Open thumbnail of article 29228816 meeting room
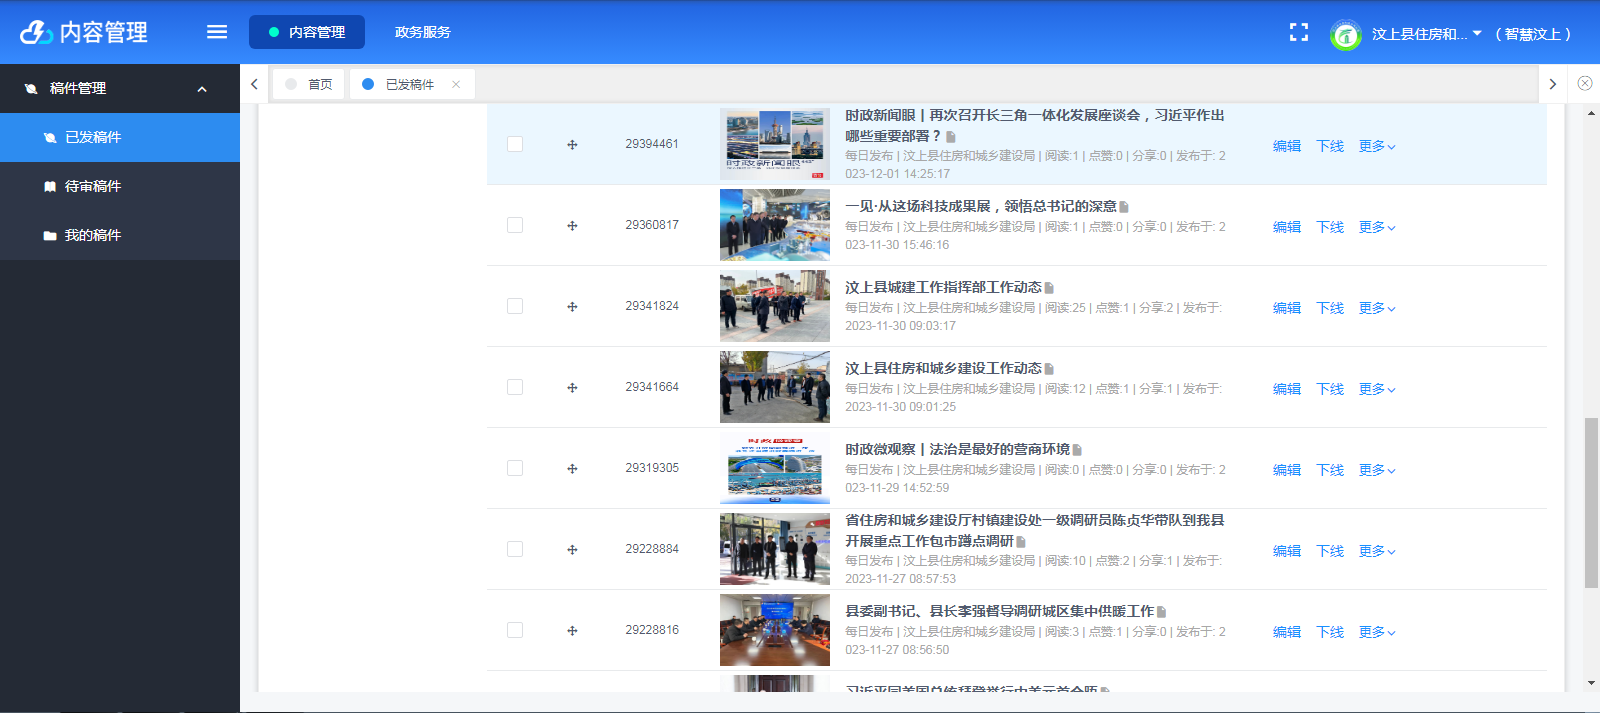1600x713 pixels. 775,630
